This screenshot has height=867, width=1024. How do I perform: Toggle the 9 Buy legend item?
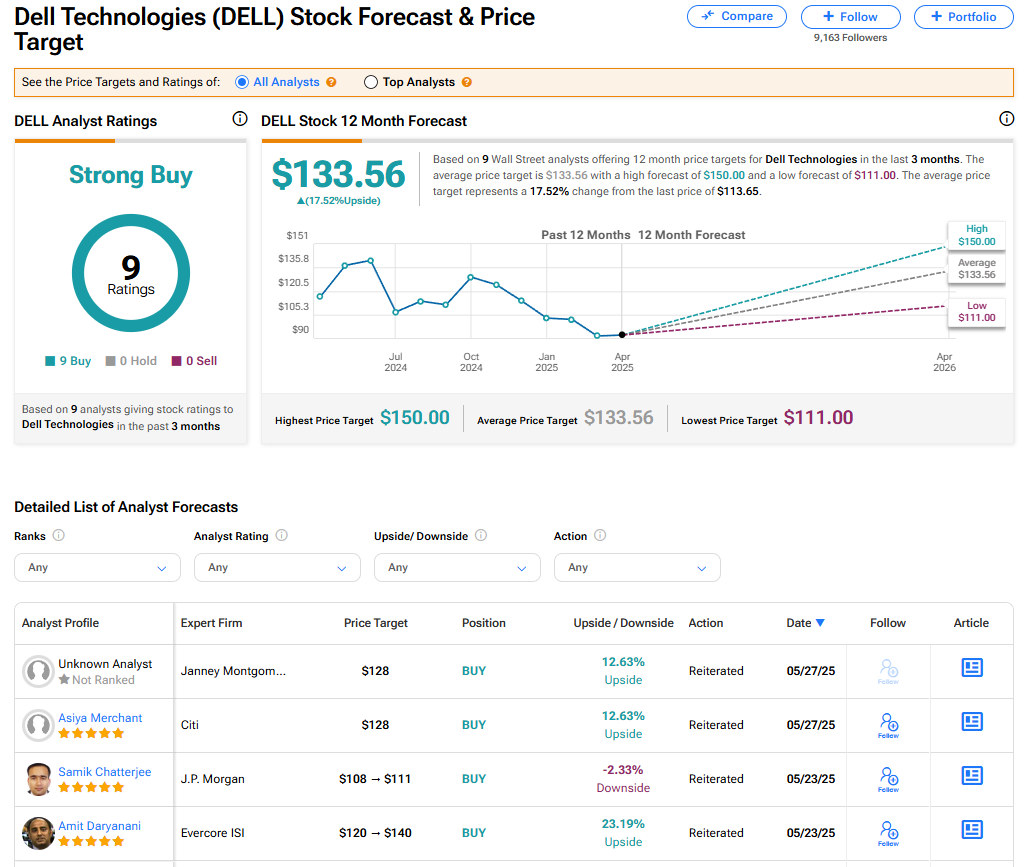[x=68, y=361]
